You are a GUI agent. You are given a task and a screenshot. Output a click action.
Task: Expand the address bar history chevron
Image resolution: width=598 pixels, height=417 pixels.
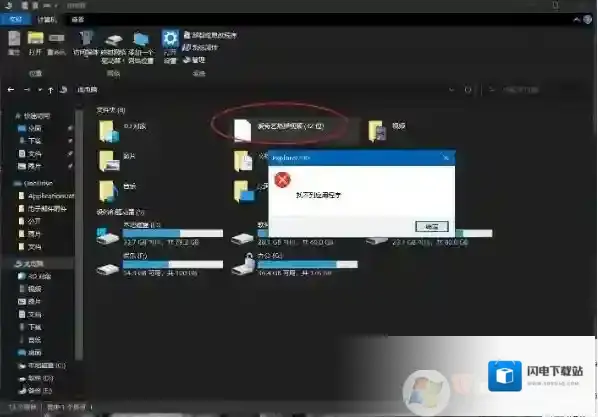click(452, 90)
